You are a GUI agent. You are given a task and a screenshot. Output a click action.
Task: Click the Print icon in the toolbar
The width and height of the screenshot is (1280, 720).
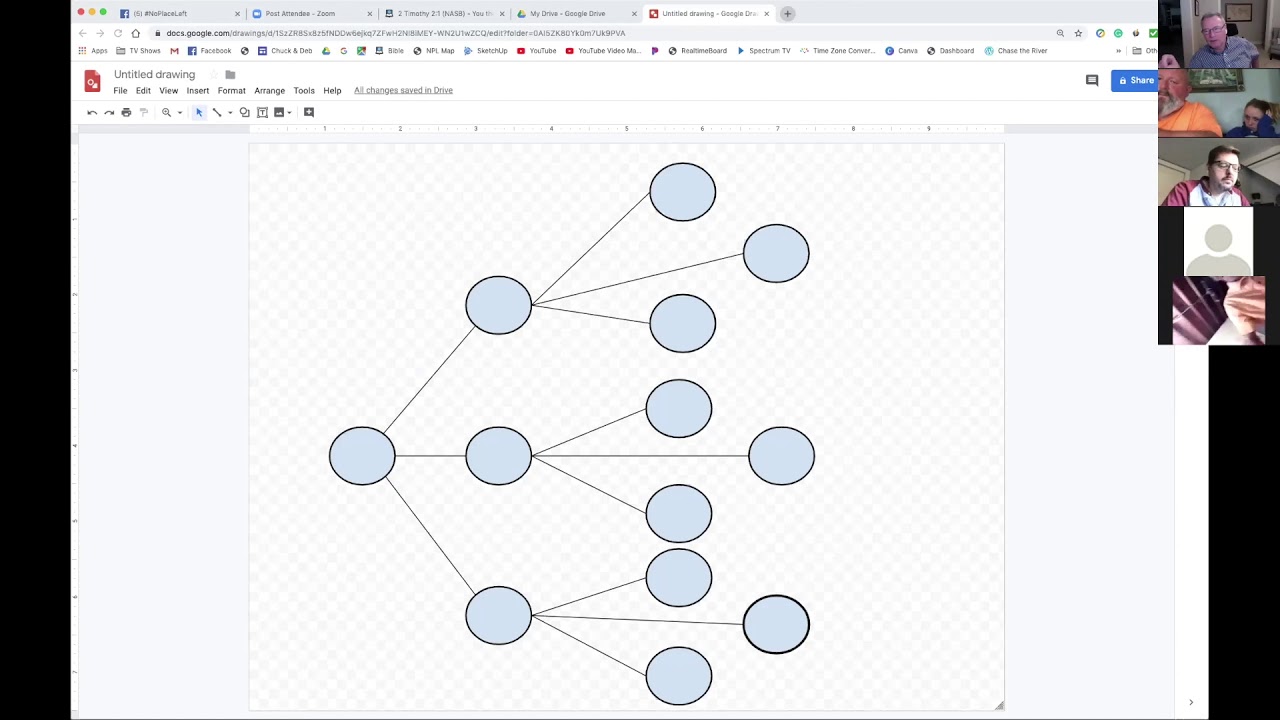pyautogui.click(x=126, y=112)
